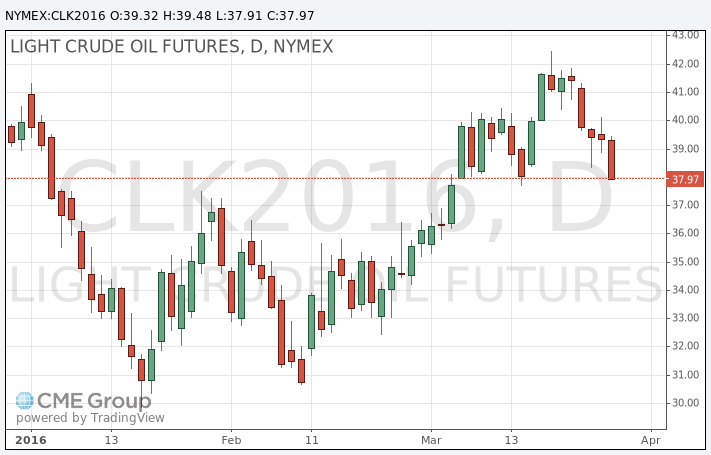This screenshot has width=711, height=455.
Task: Click the 40.00 price axis label
Action: (x=685, y=120)
